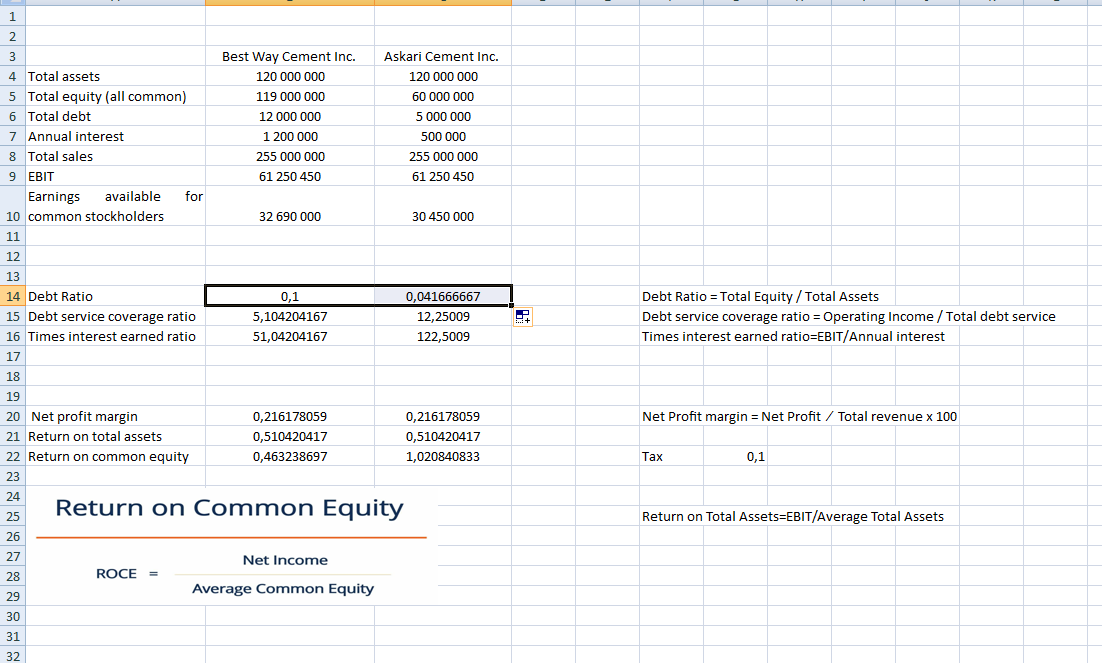Select the Debt Ratio formula note text
This screenshot has height=663, width=1102.
pyautogui.click(x=760, y=296)
